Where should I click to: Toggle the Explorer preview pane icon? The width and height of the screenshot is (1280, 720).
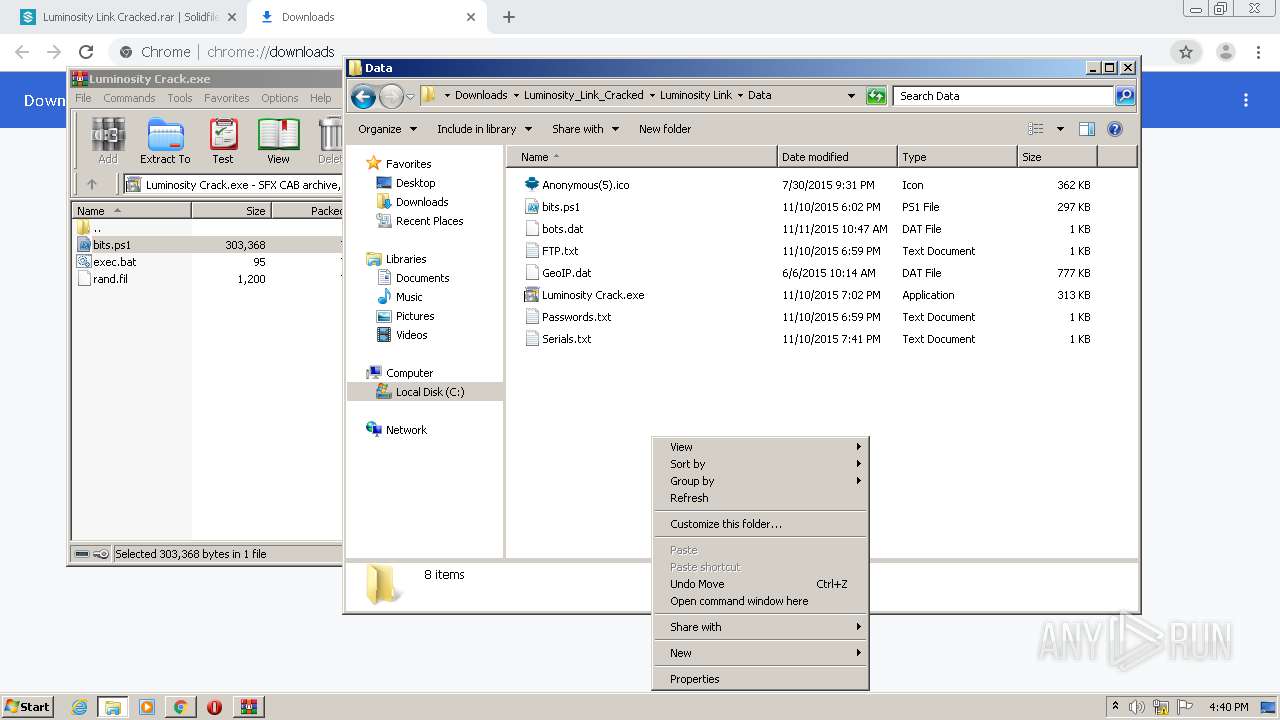1087,129
